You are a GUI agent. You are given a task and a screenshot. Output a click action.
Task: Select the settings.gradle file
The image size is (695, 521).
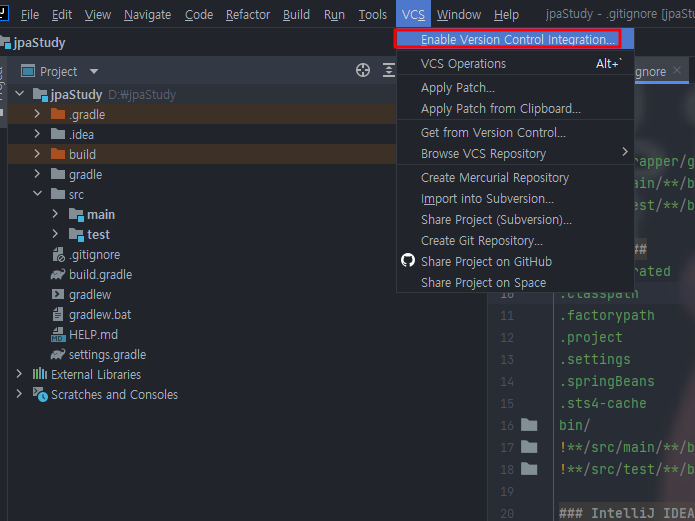pos(107,354)
